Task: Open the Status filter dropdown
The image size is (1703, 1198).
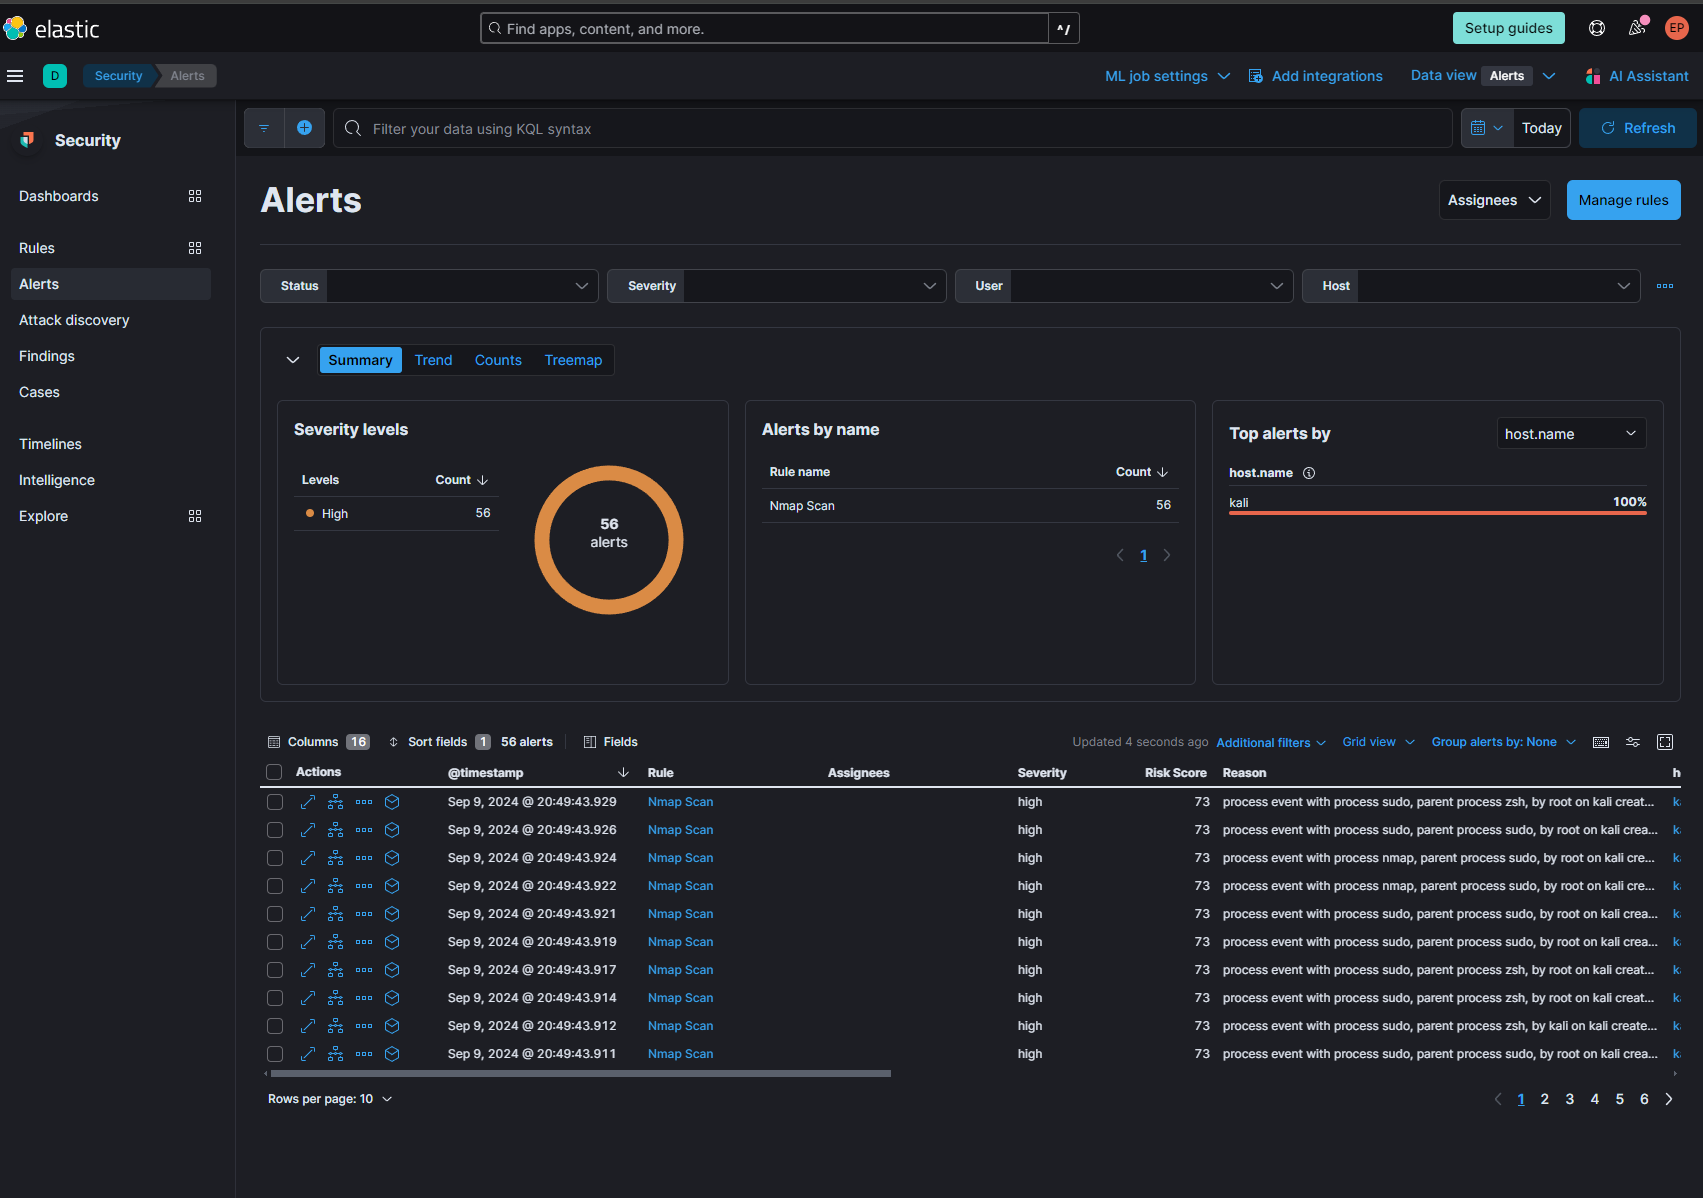Action: click(x=429, y=286)
